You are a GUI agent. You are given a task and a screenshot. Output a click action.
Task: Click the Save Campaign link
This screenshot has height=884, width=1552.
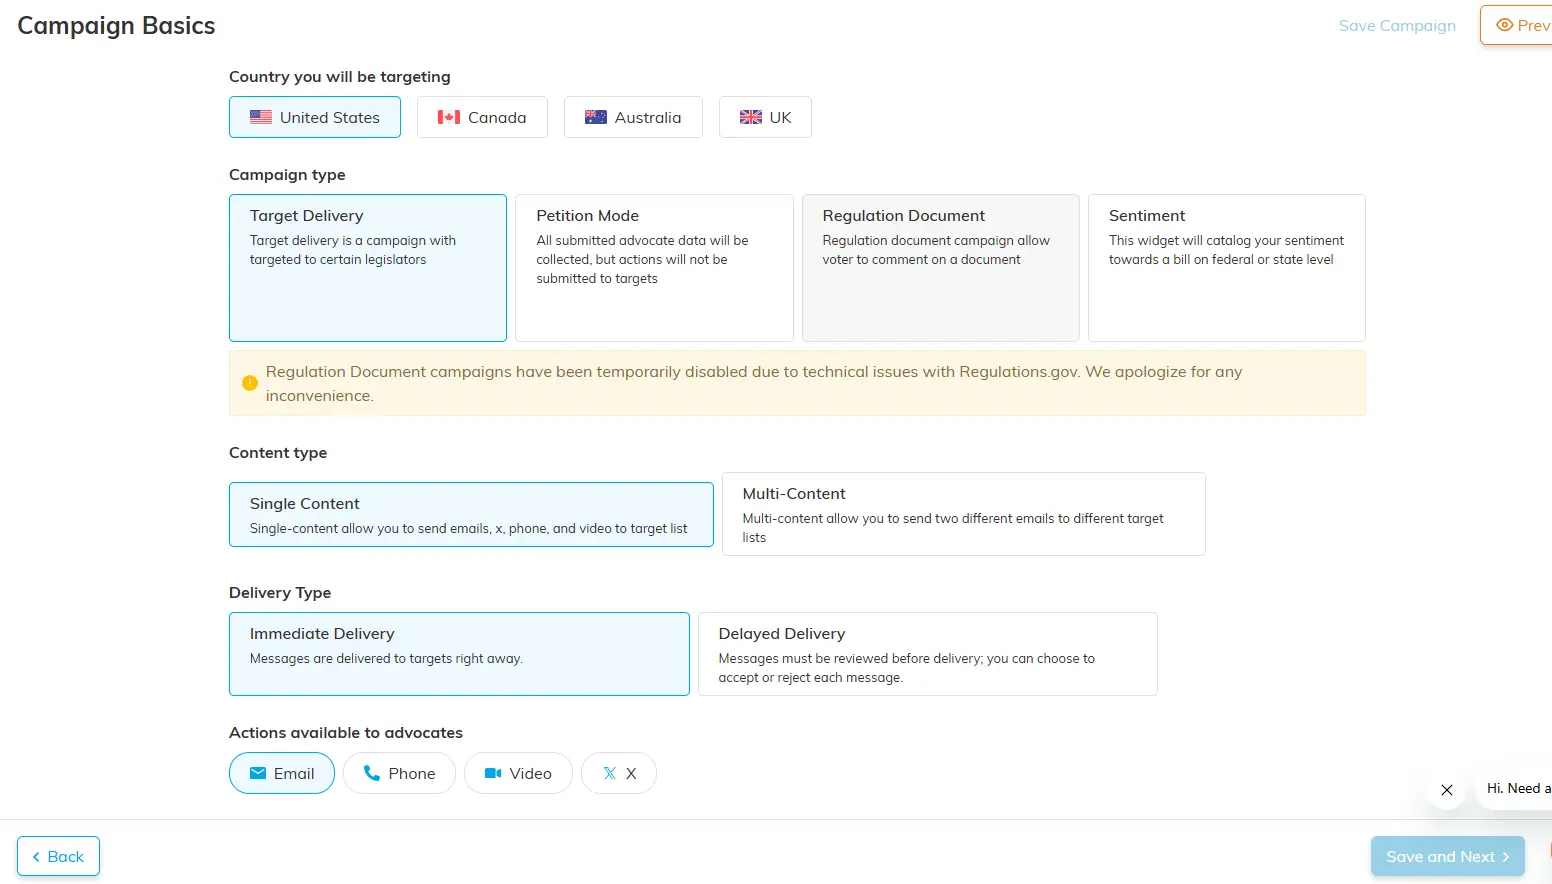pos(1397,25)
